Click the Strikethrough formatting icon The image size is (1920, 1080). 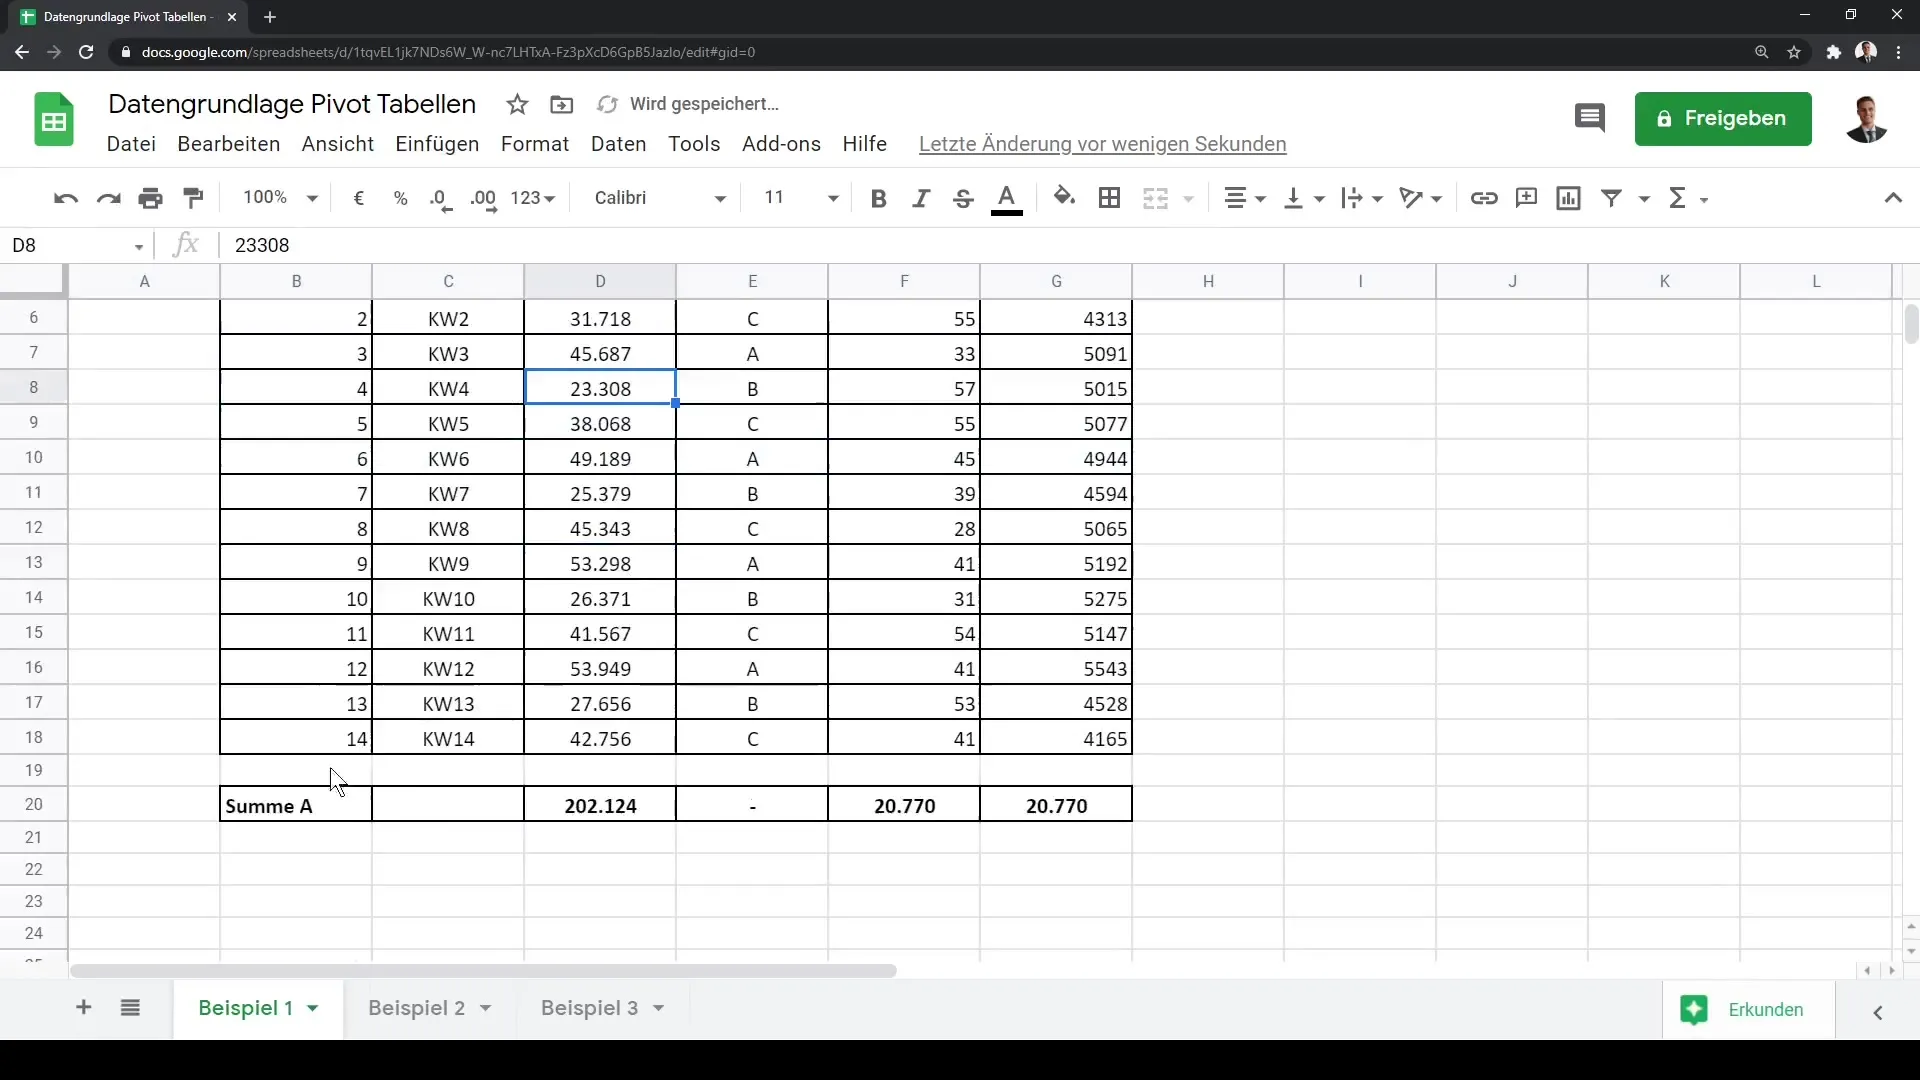point(964,198)
